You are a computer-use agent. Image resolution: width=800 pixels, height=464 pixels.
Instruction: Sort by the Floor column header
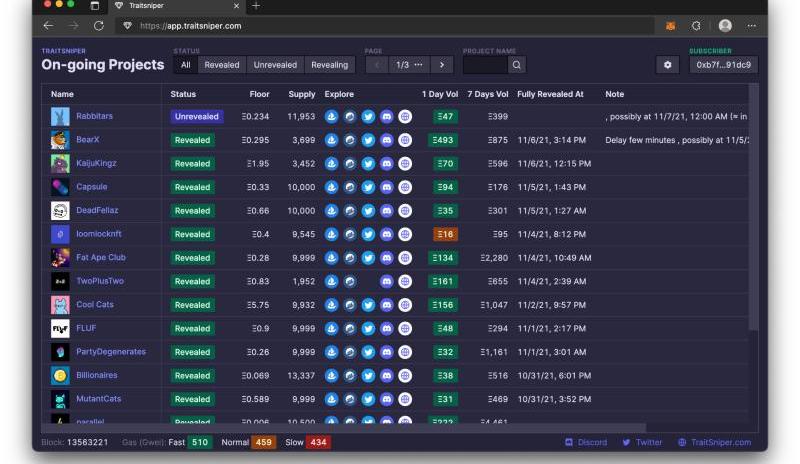[259, 94]
